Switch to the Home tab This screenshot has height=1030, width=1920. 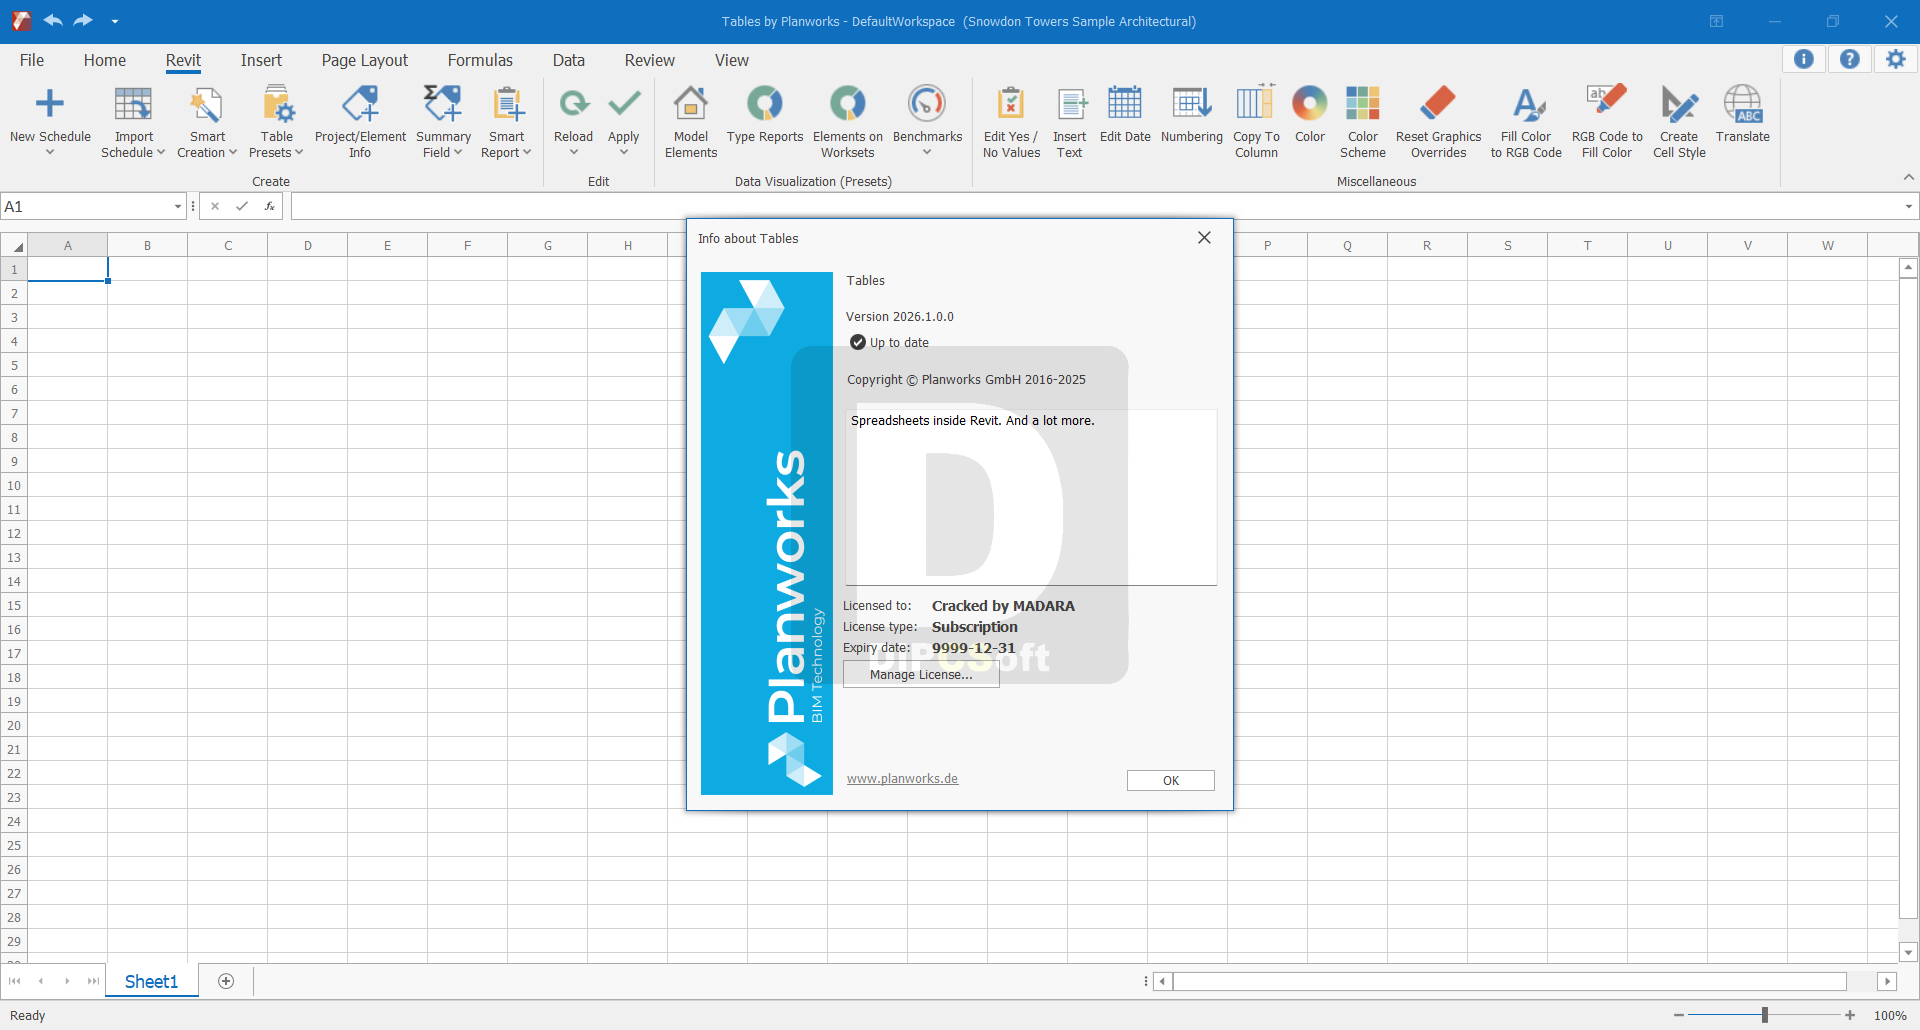[x=105, y=60]
